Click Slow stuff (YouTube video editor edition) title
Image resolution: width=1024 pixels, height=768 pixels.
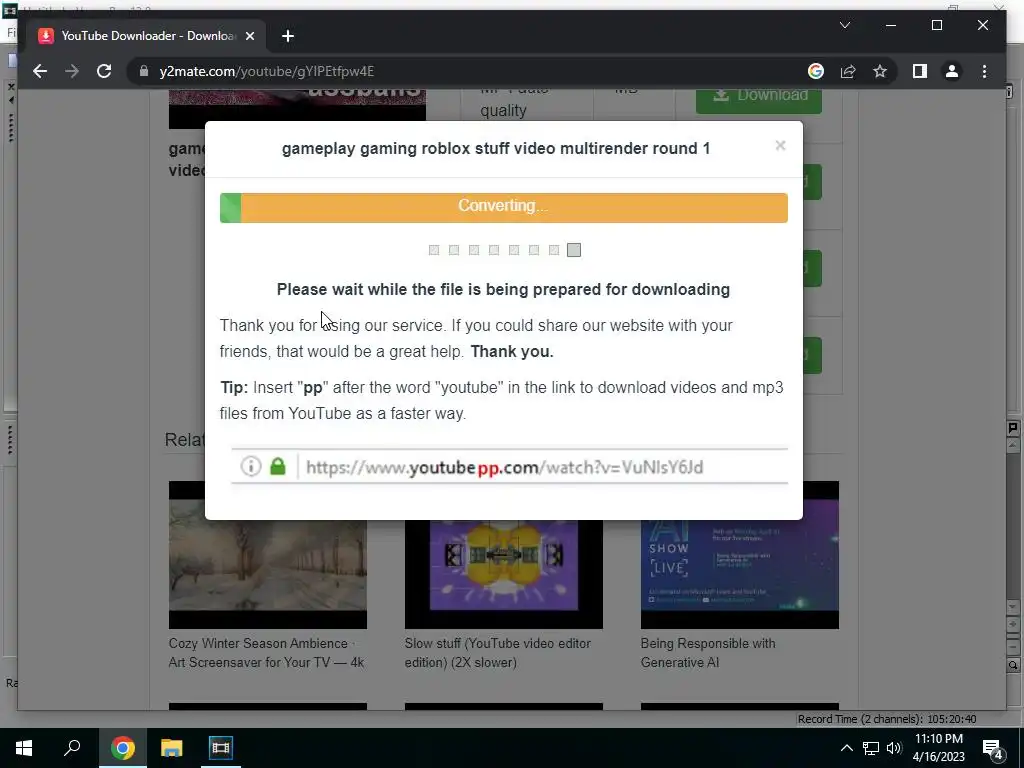[x=498, y=652]
